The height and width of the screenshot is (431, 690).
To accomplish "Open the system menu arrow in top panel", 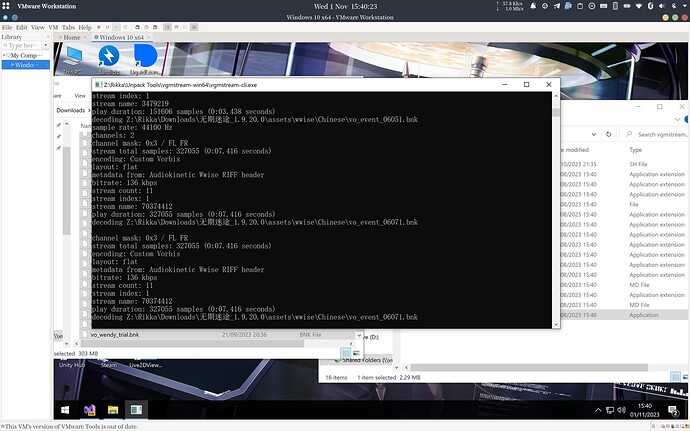I will pyautogui.click(x=685, y=6).
